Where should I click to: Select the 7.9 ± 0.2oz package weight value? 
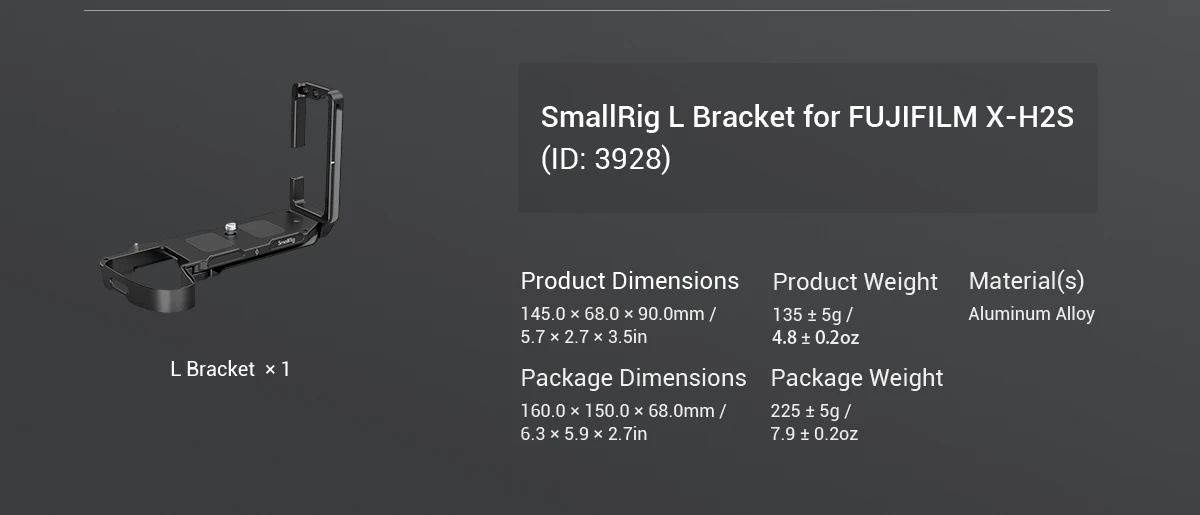pyautogui.click(x=814, y=434)
